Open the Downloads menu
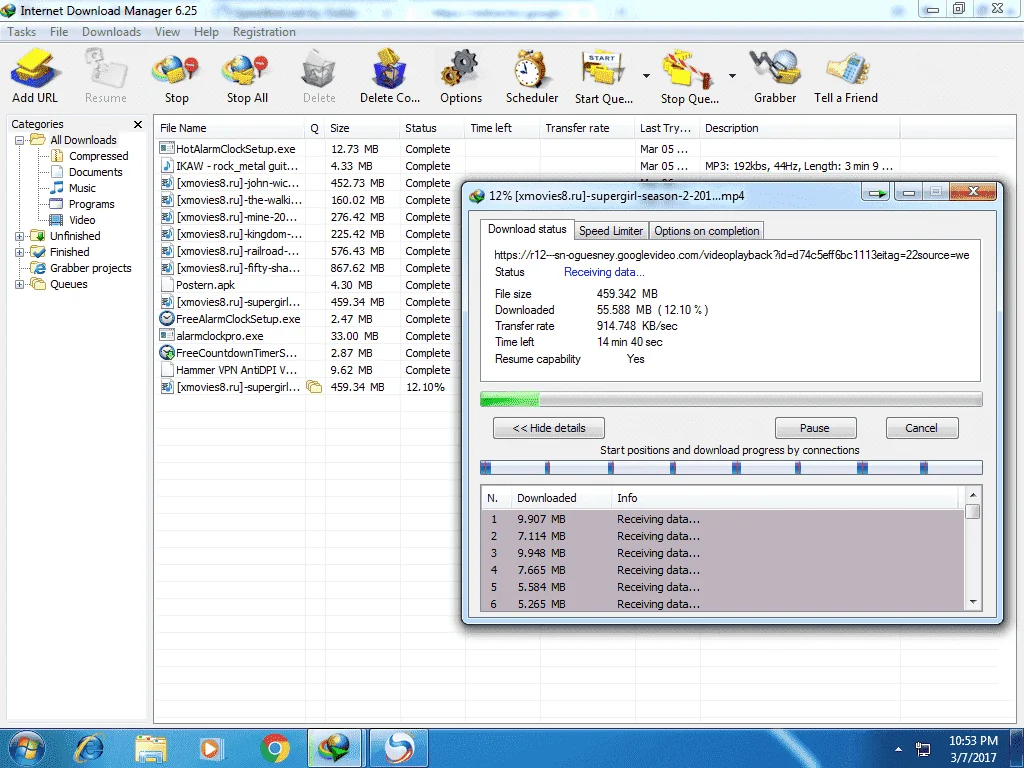Image resolution: width=1024 pixels, height=768 pixels. (111, 32)
